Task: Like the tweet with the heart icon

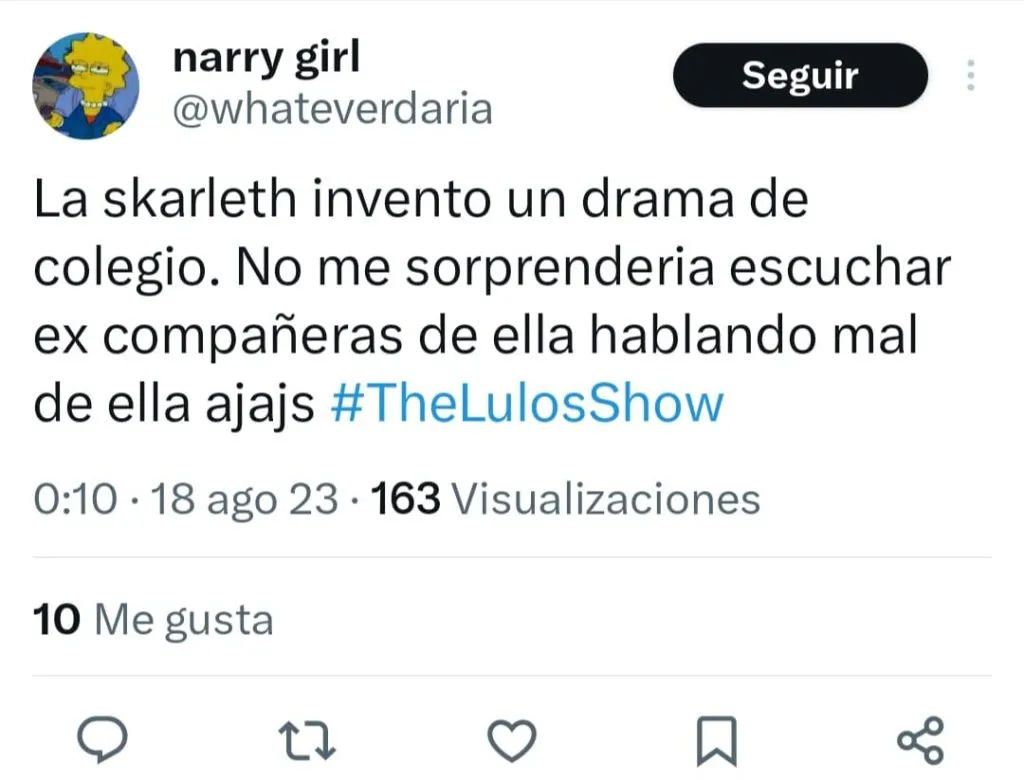Action: tap(513, 740)
